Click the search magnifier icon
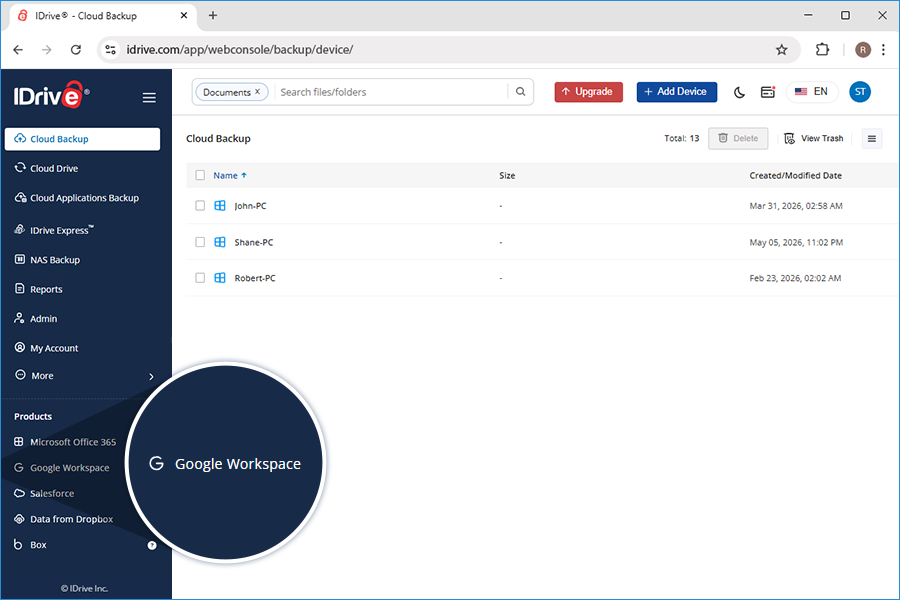Screen dimensions: 900x600 pos(521,92)
